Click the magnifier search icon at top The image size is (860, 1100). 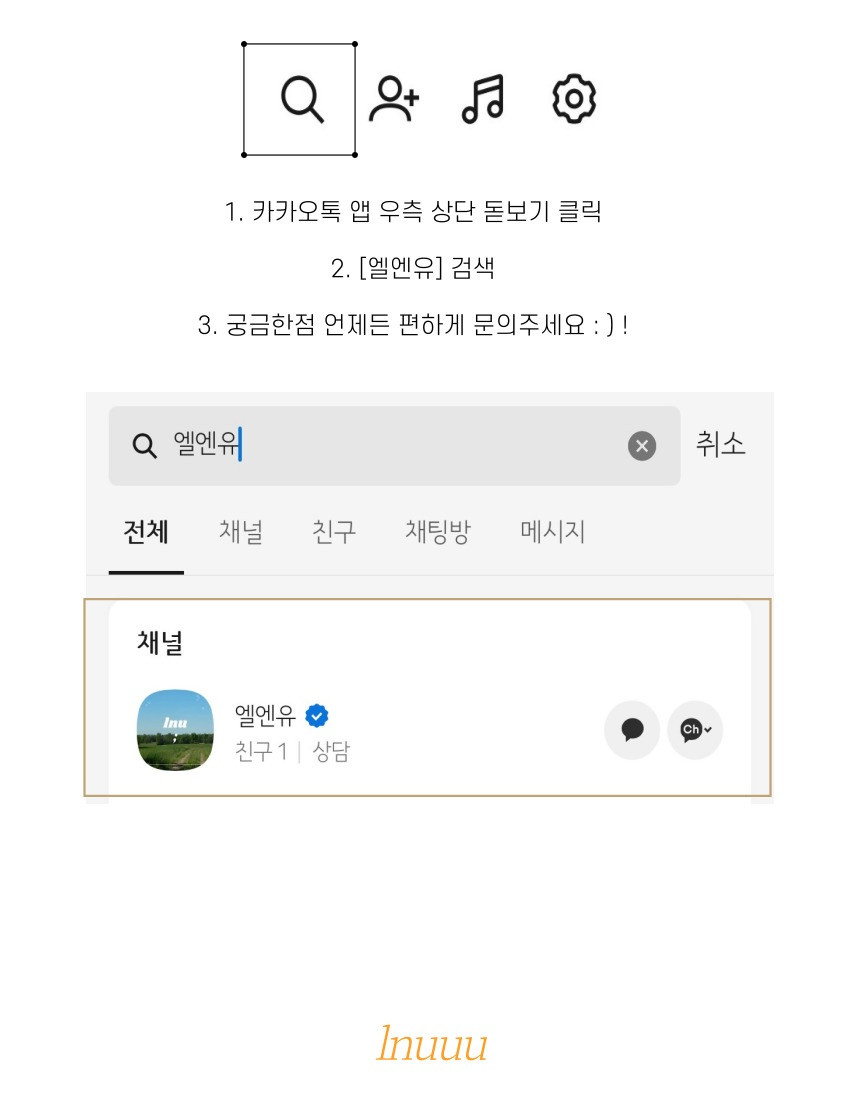(x=302, y=100)
